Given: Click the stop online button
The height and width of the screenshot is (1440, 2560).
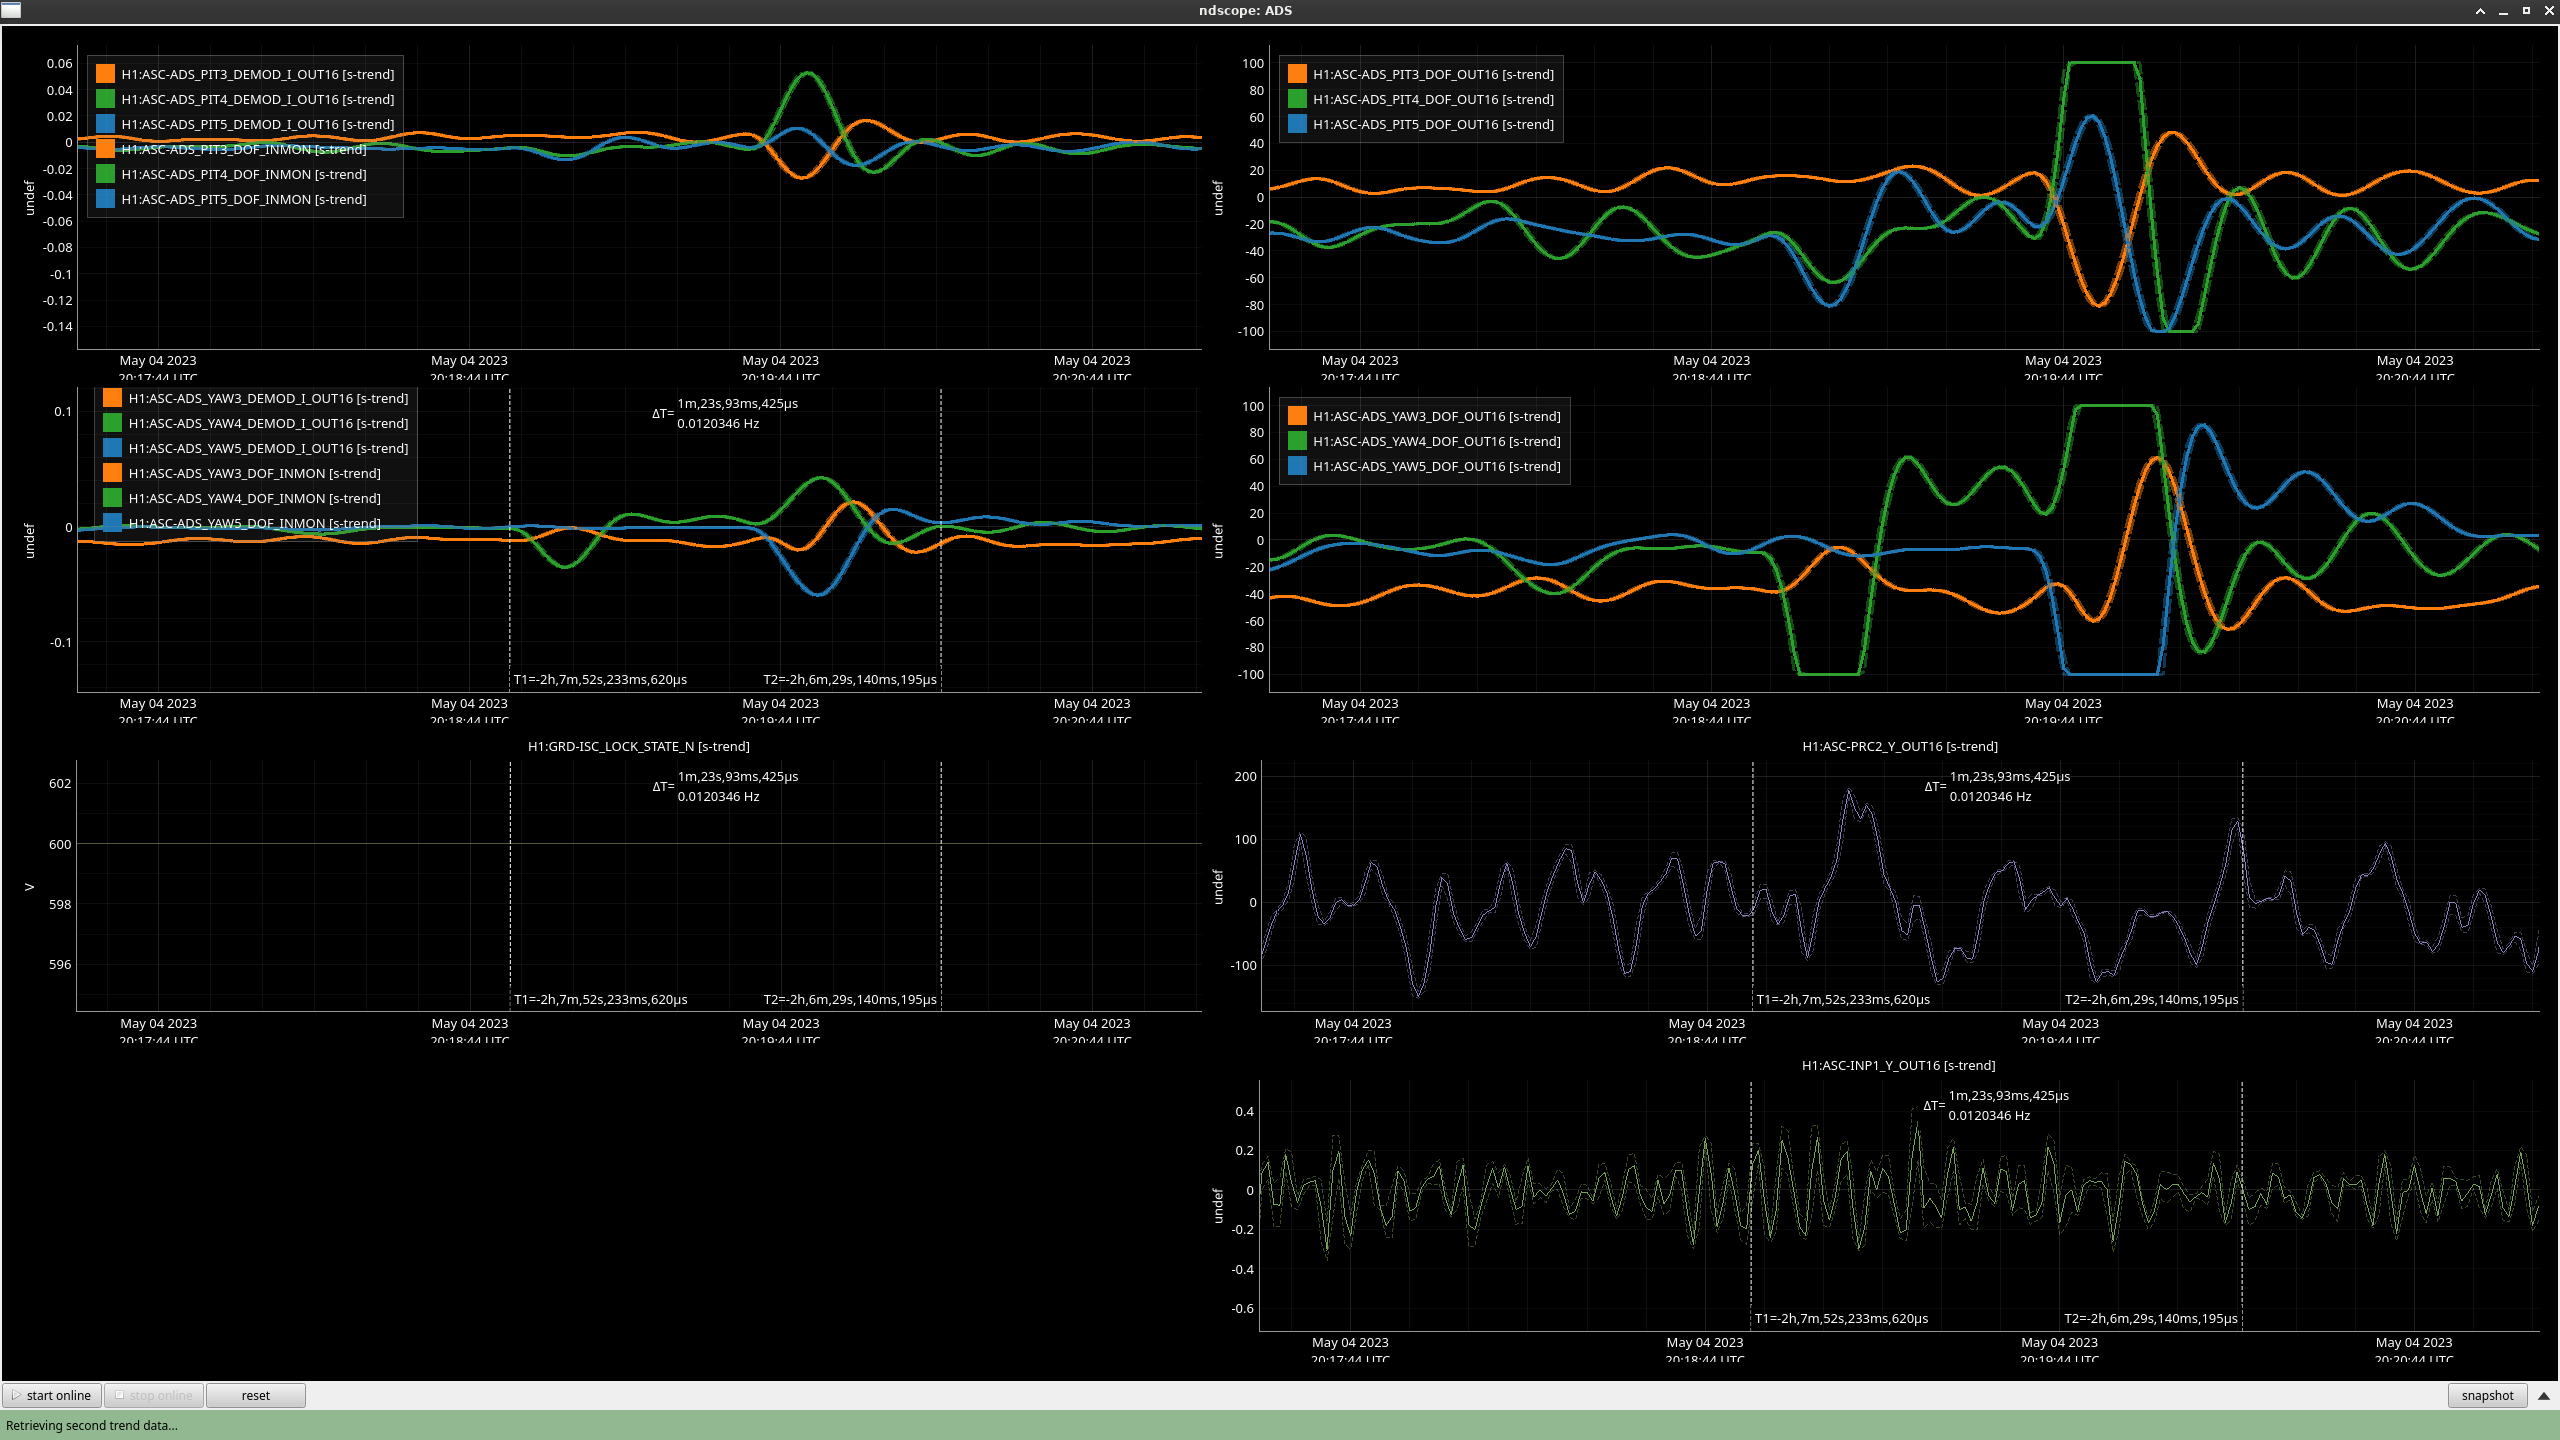Looking at the screenshot, I should (x=154, y=1395).
